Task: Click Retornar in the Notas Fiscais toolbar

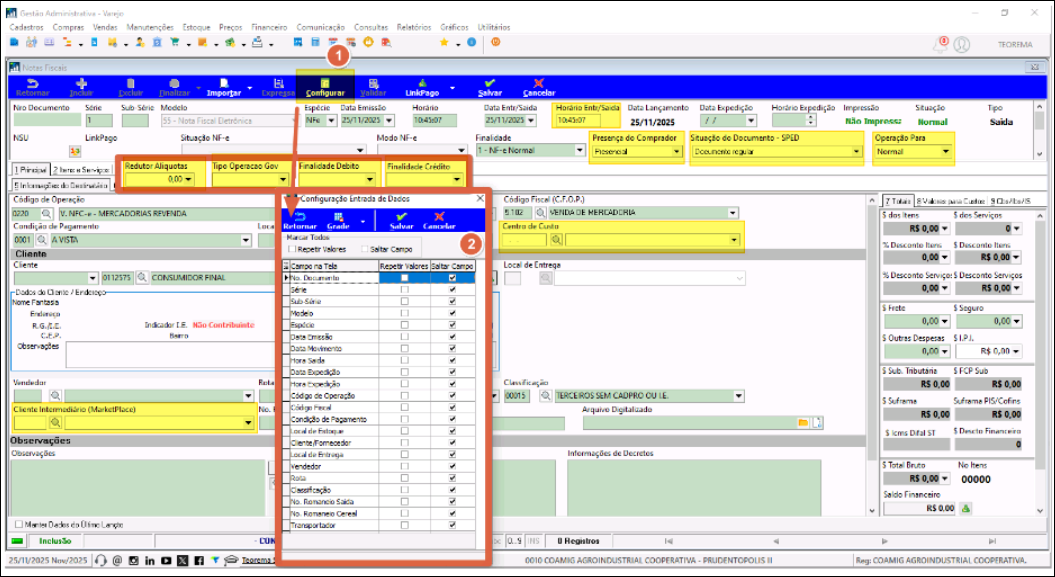Action: click(x=32, y=87)
